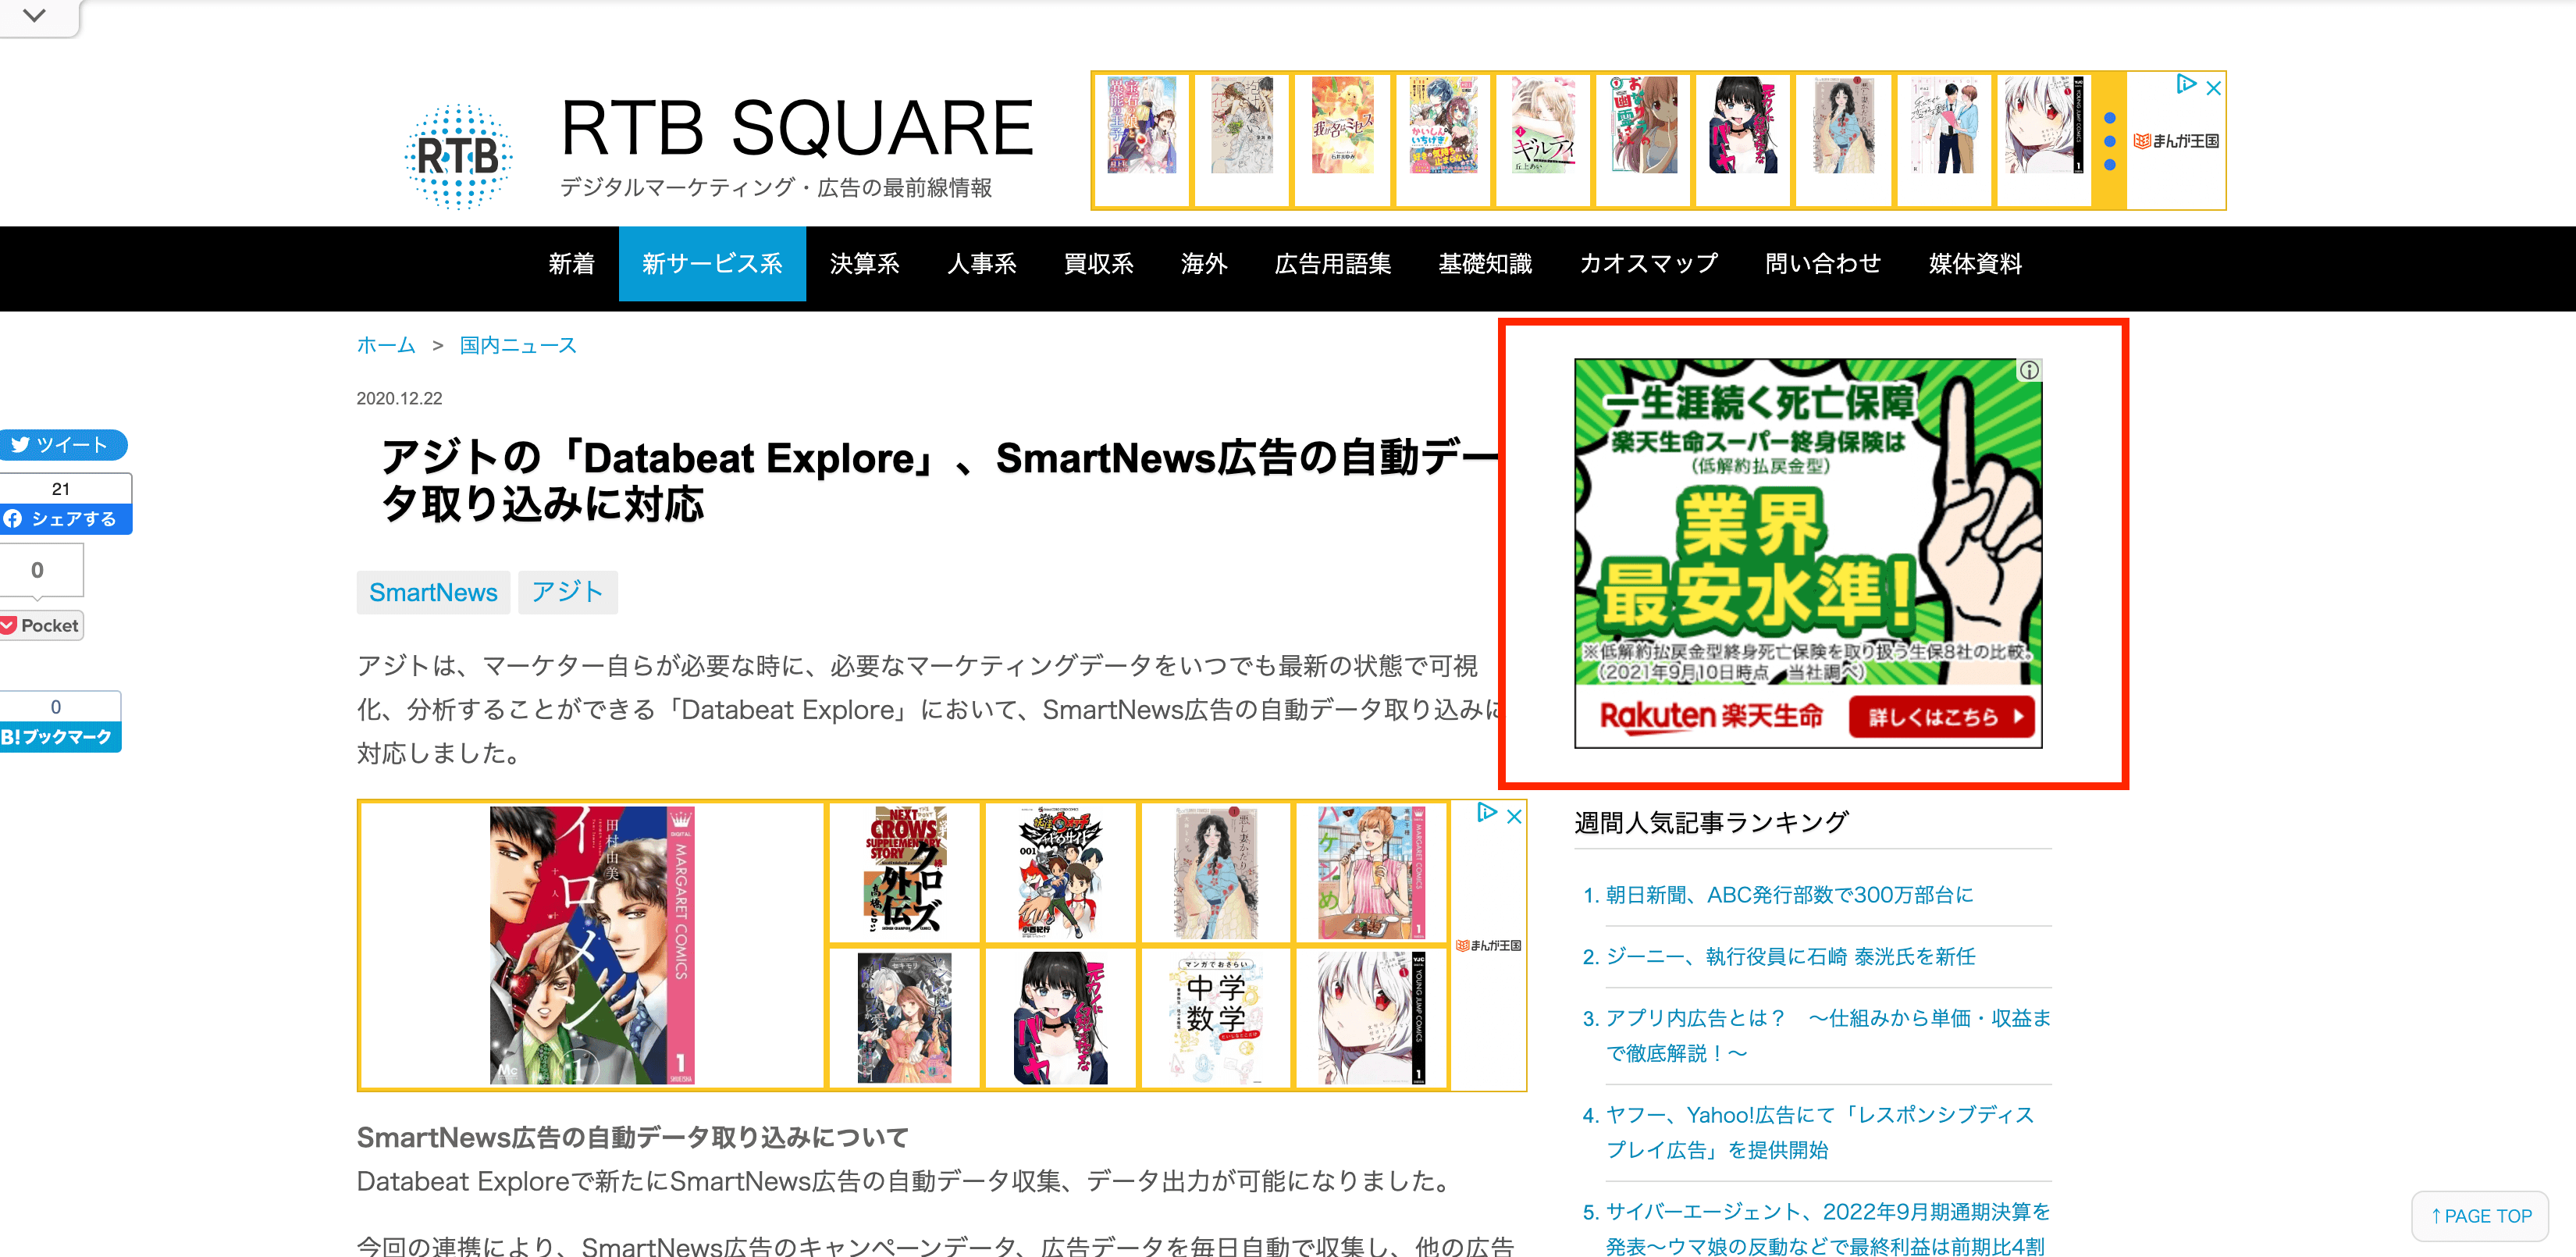Image resolution: width=2576 pixels, height=1257 pixels.
Task: Click the RTB SQUARE site title
Action: pyautogui.click(x=797, y=128)
